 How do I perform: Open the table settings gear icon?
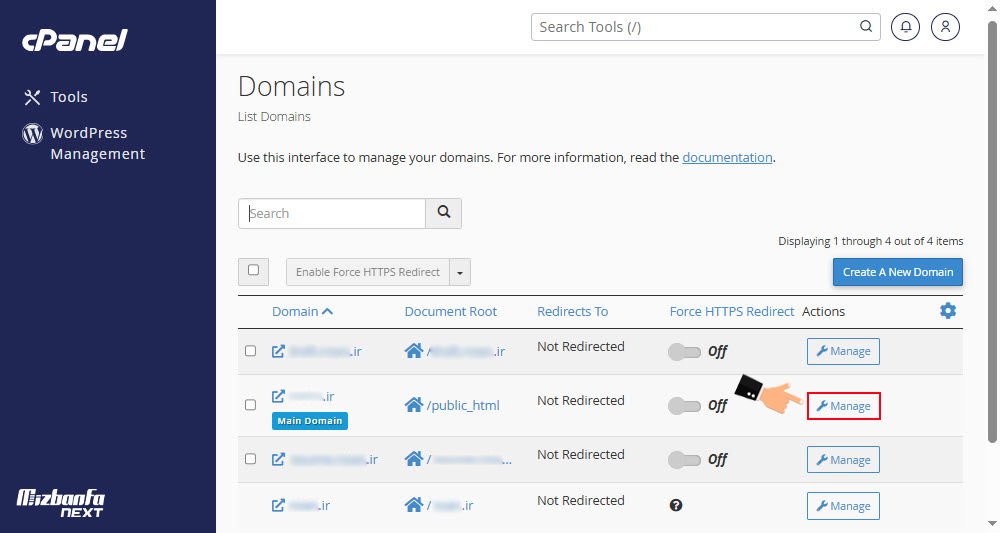tap(948, 311)
